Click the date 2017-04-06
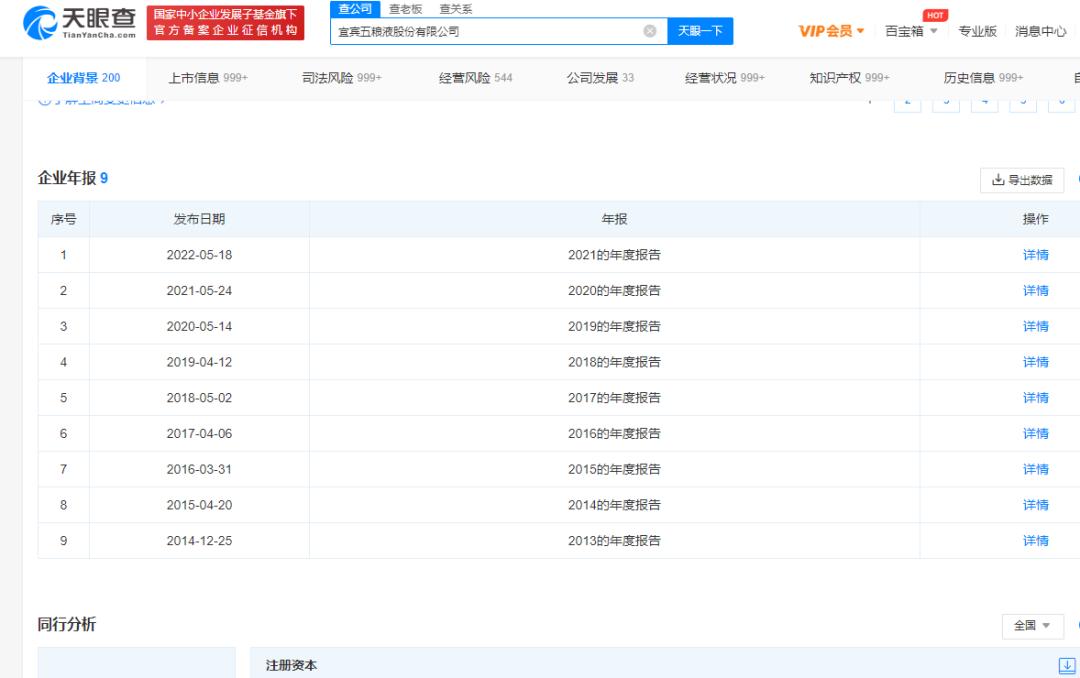 tap(199, 433)
